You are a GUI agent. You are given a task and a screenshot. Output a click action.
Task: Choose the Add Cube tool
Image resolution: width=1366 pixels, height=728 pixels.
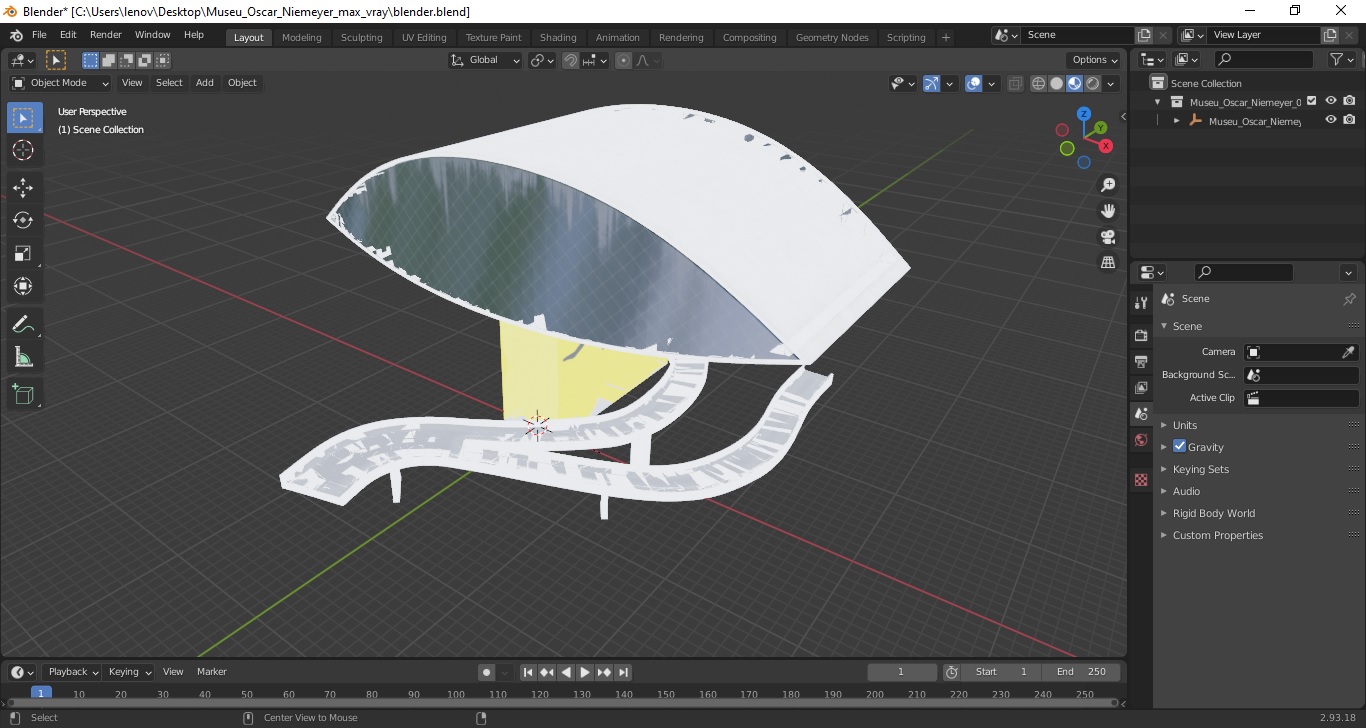pos(23,394)
